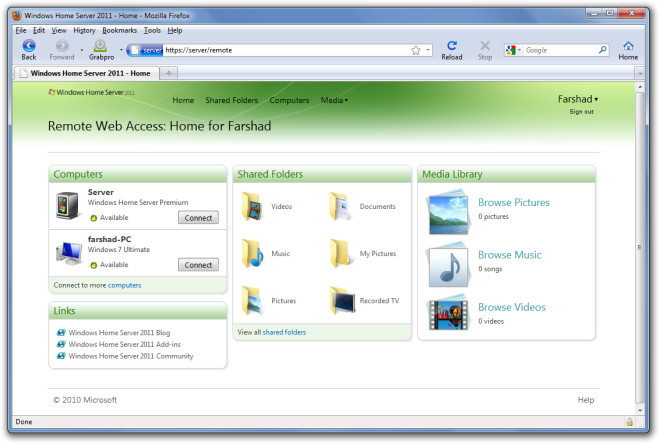Click the Back arrow icon
Image resolution: width=660 pixels, height=444 pixels.
tap(29, 45)
